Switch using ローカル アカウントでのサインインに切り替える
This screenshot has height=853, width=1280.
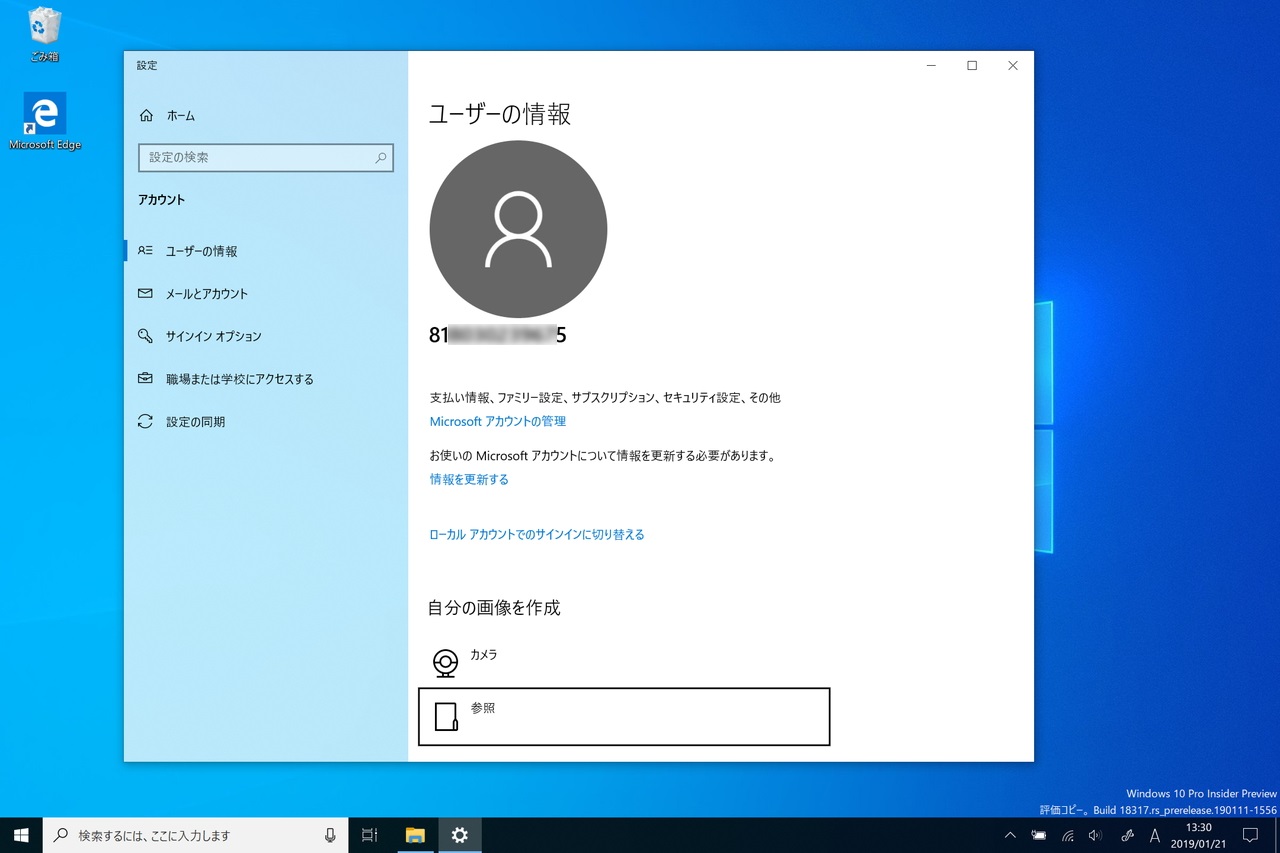click(537, 534)
